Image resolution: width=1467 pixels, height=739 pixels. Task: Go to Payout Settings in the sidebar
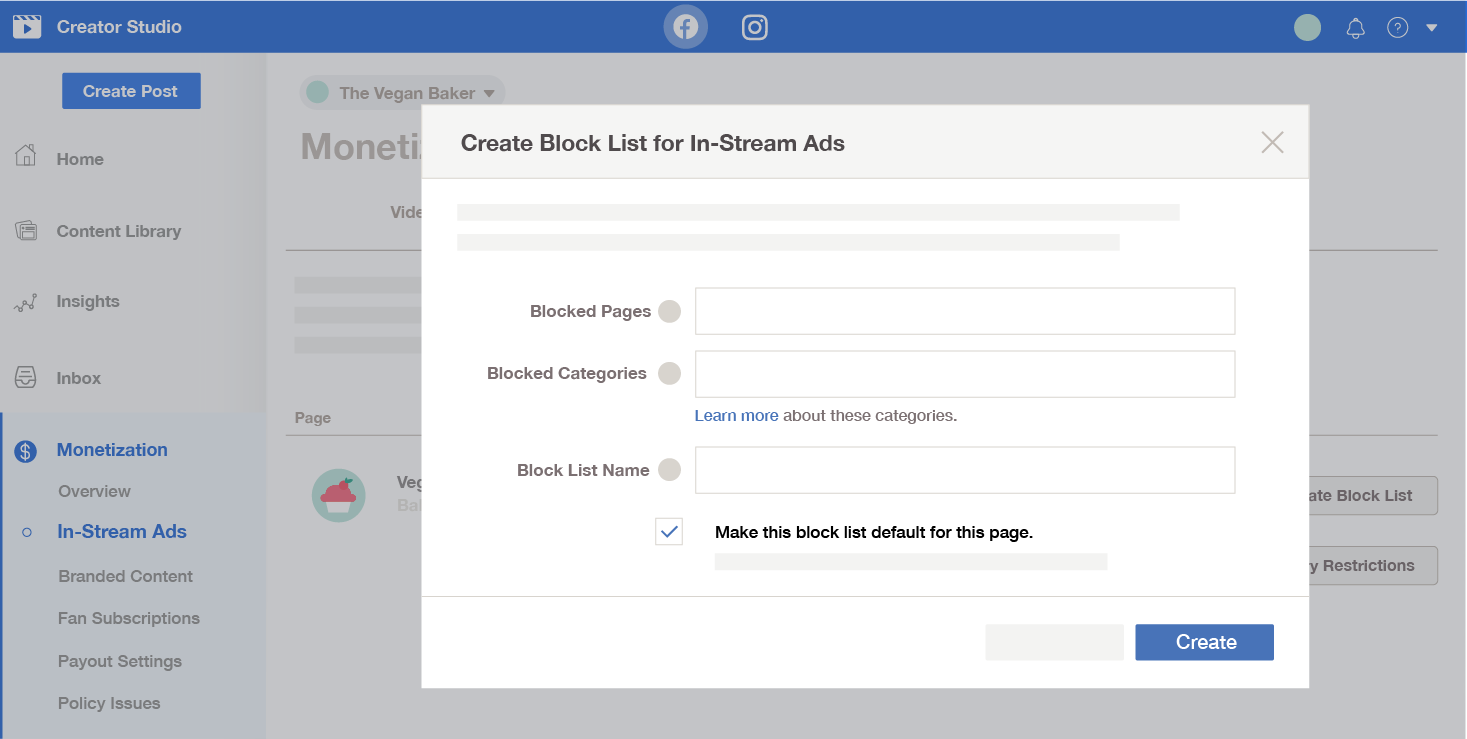point(120,661)
